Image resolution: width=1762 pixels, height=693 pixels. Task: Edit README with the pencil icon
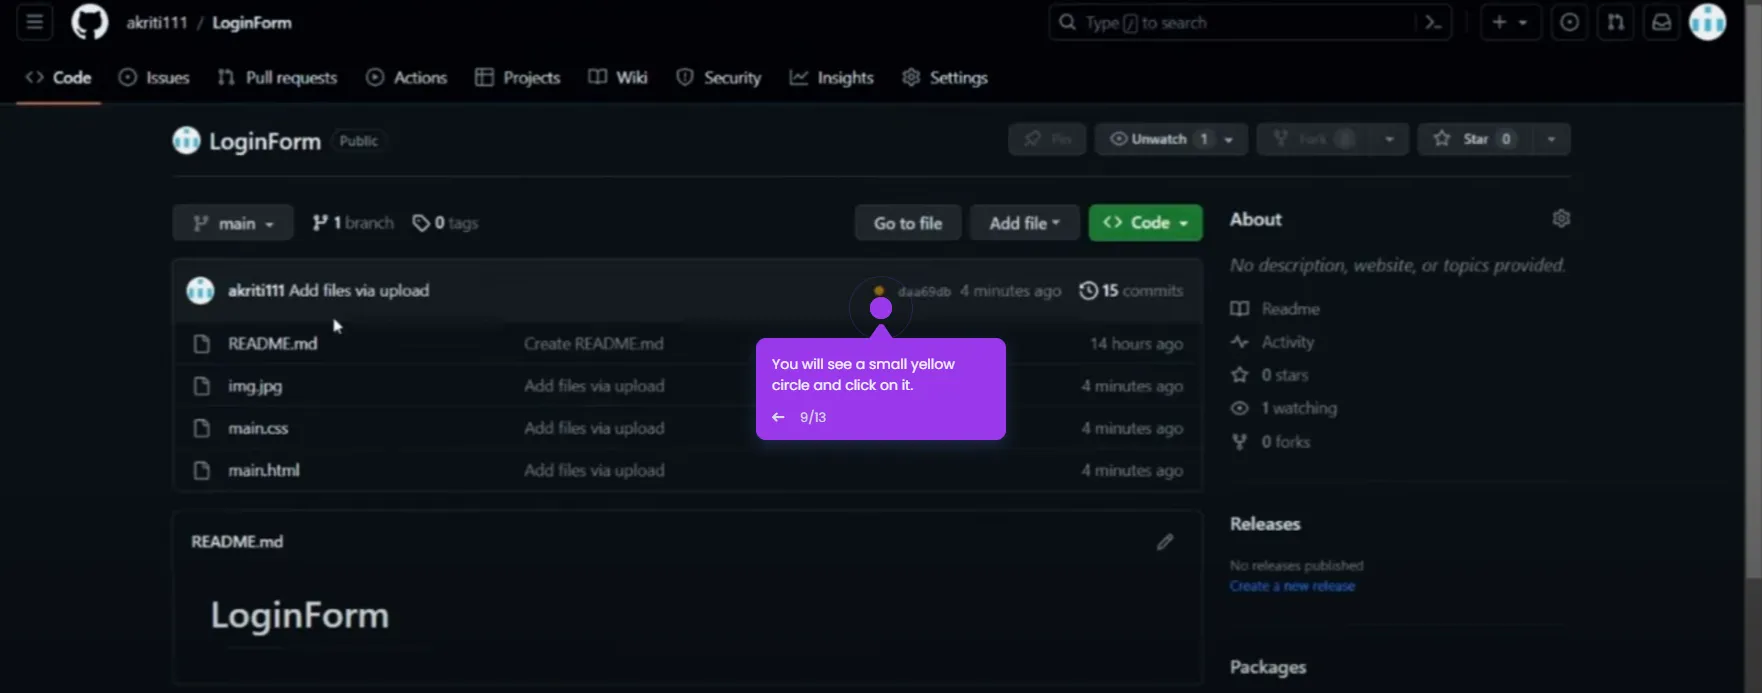coord(1165,541)
